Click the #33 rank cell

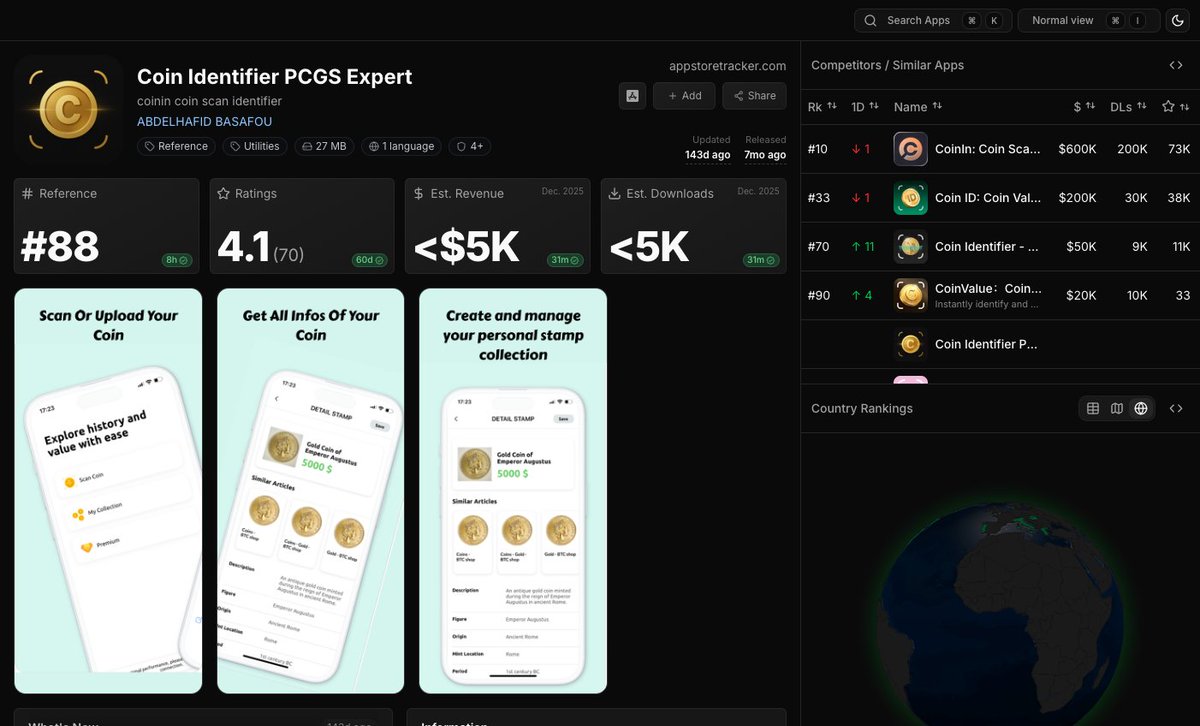[x=819, y=198]
